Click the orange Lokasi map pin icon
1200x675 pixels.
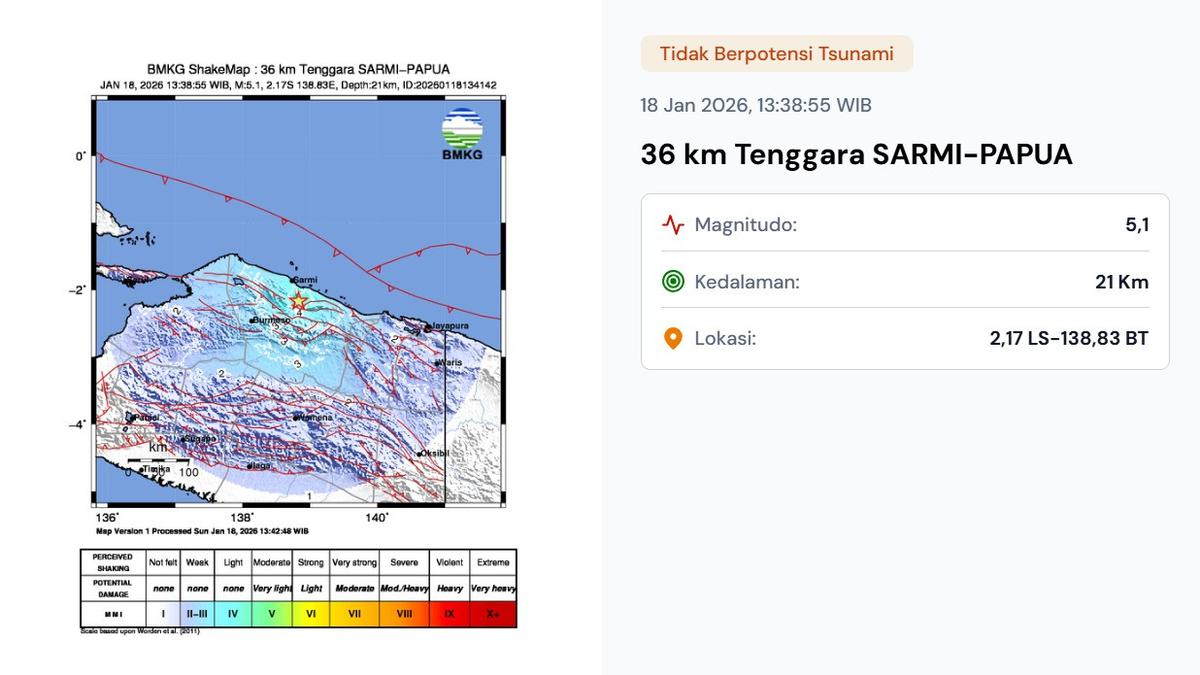pyautogui.click(x=670, y=338)
